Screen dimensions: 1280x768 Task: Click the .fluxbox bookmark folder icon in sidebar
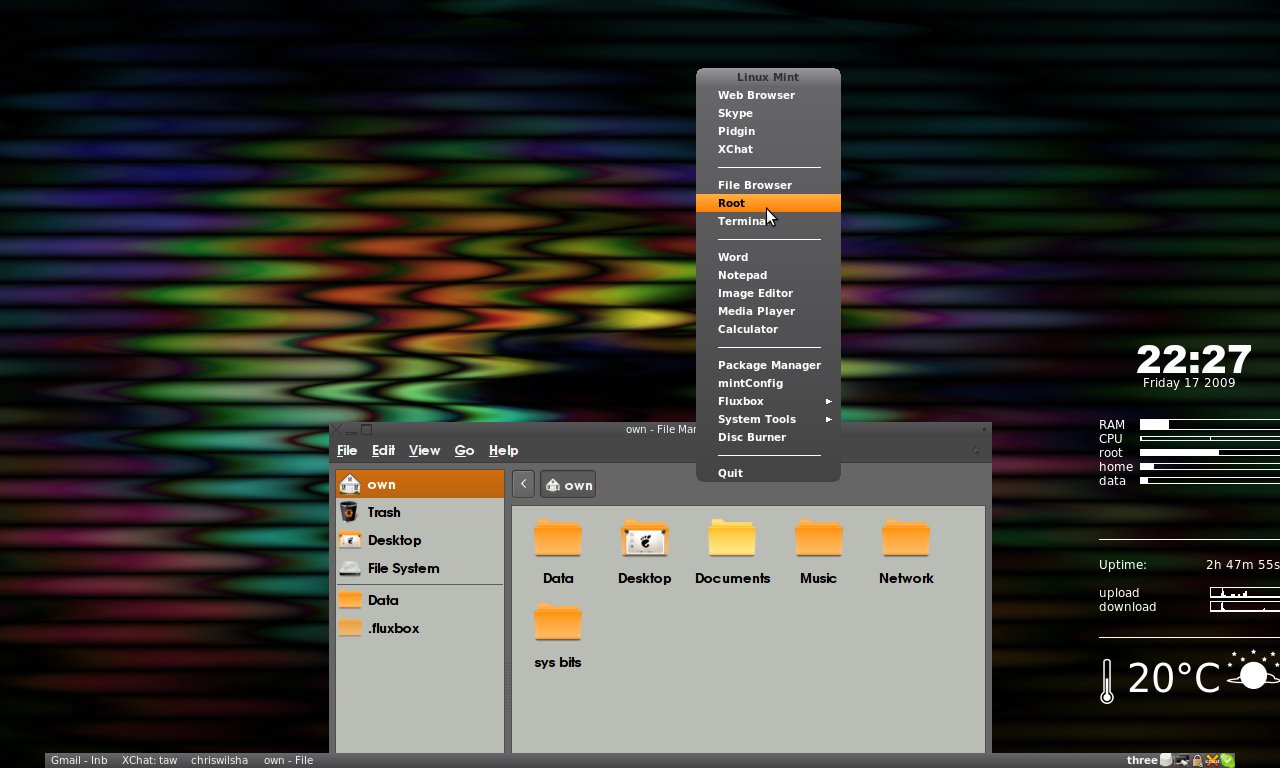click(x=350, y=628)
